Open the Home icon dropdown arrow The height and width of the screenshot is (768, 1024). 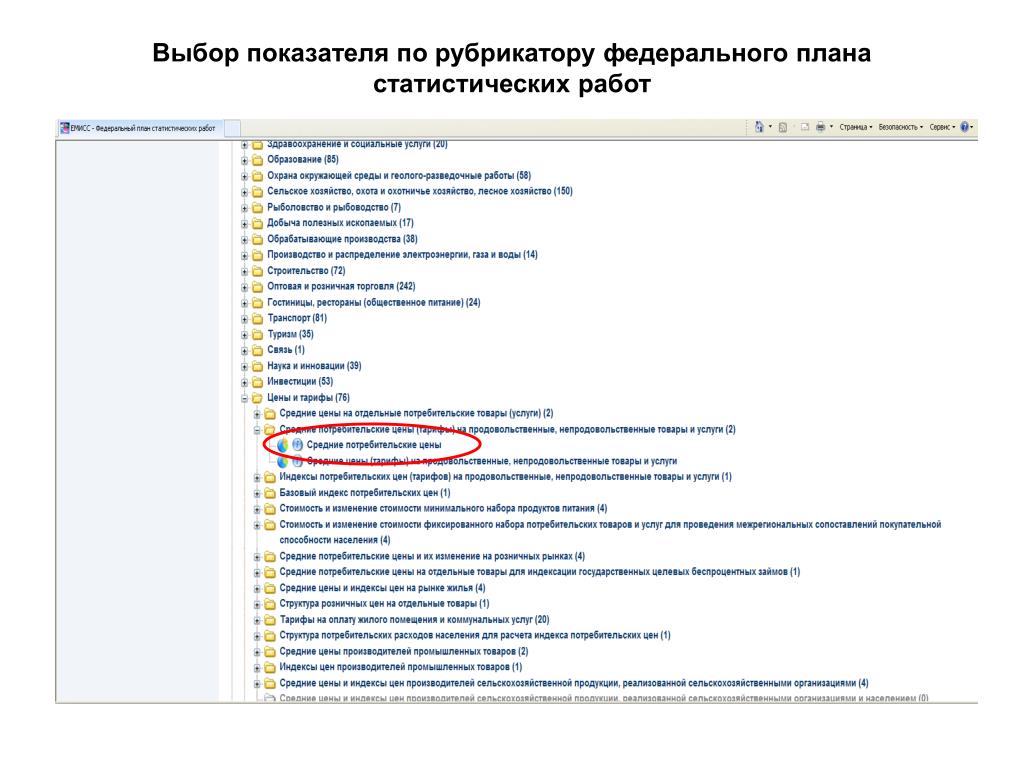pos(770,127)
